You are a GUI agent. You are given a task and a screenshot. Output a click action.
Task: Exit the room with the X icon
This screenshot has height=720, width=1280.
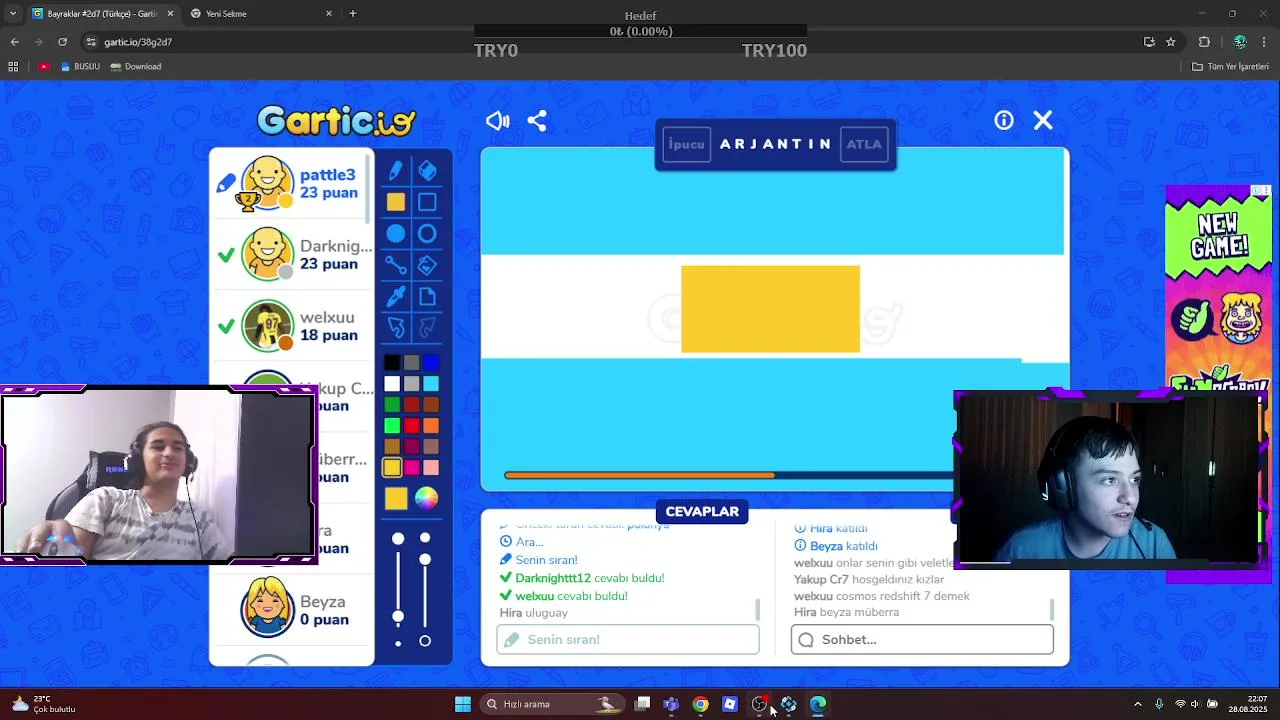click(1043, 120)
